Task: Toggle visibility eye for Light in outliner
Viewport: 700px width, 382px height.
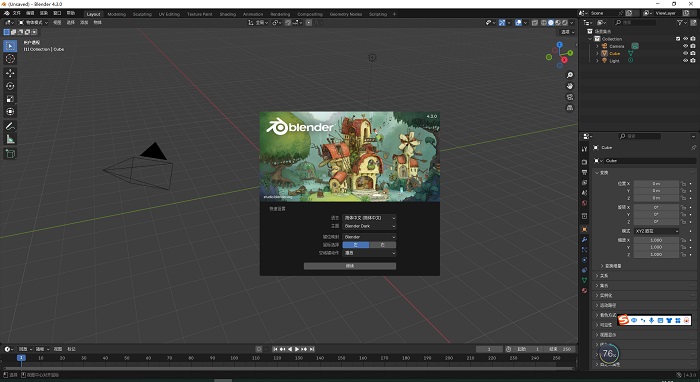Action: click(x=685, y=60)
